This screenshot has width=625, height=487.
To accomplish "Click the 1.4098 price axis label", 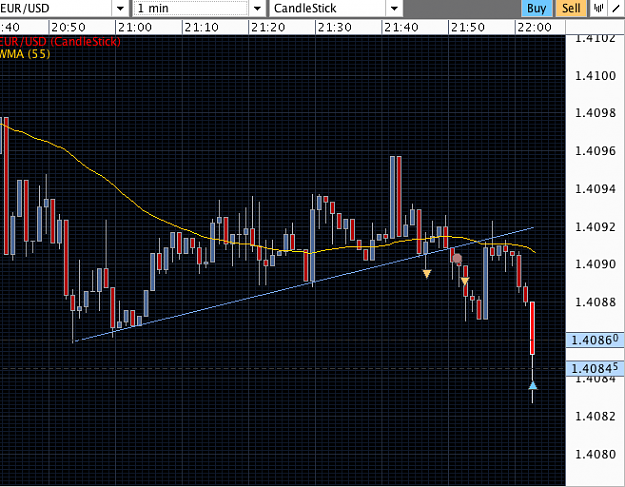I will point(595,113).
